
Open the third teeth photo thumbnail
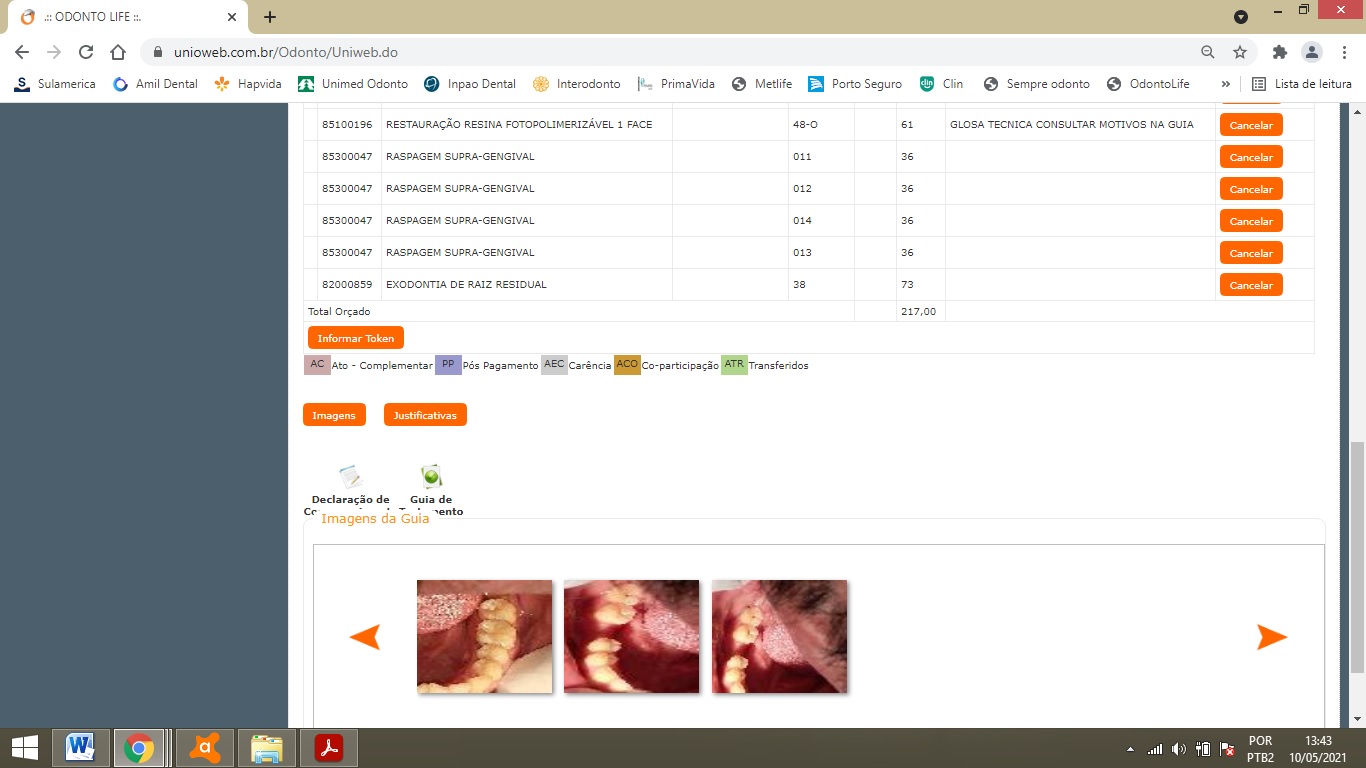click(779, 636)
